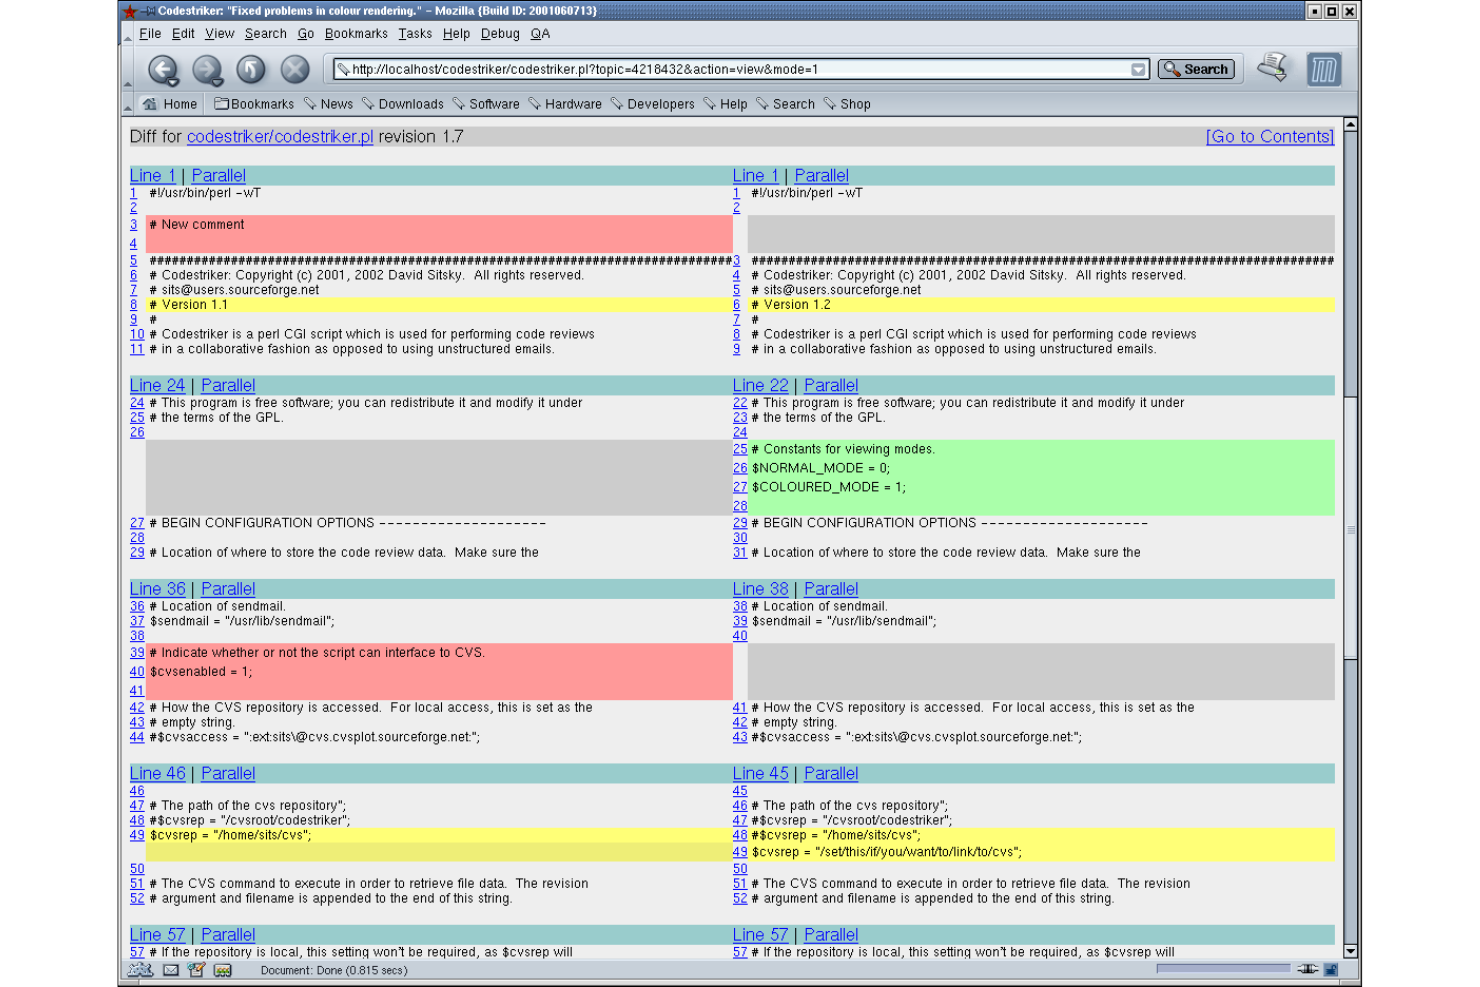Click line number 40 beside $cvsenabled

(137, 672)
